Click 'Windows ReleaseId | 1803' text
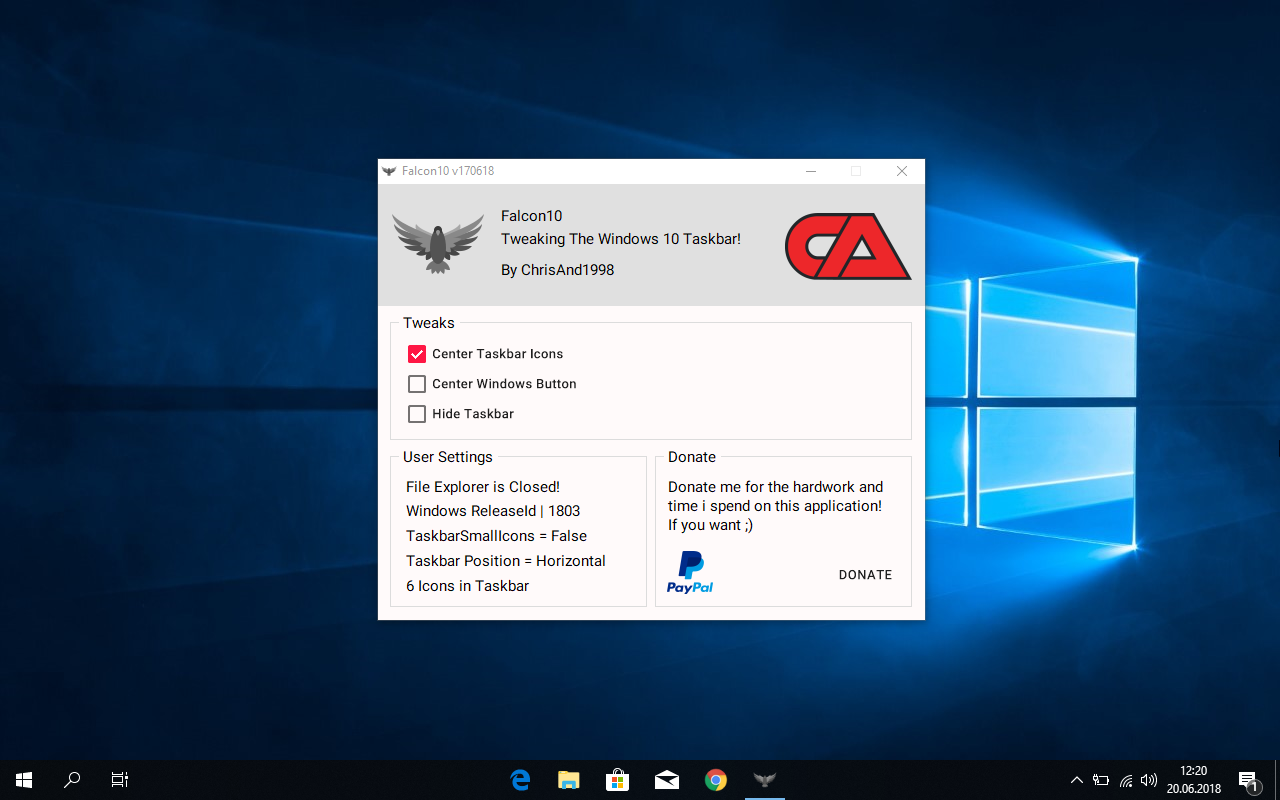Image resolution: width=1280 pixels, height=800 pixels. [x=493, y=511]
